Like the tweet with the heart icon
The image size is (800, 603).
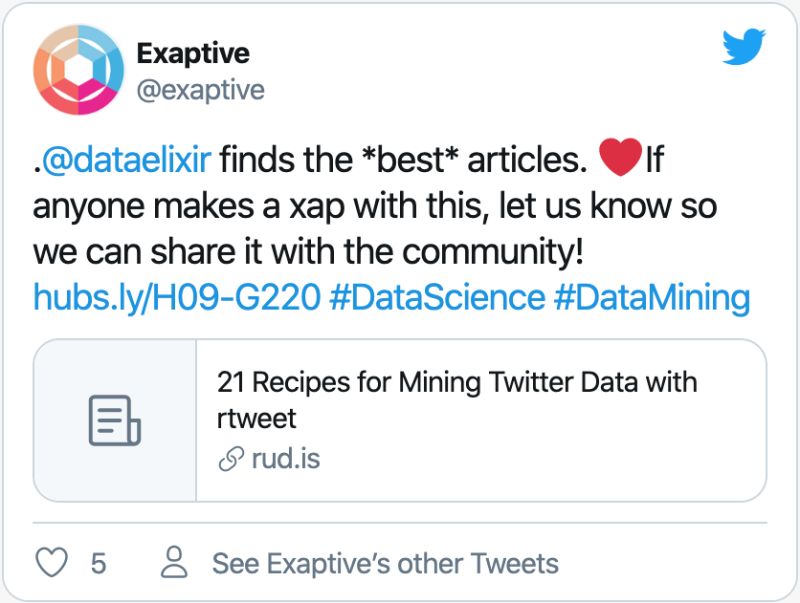click(x=51, y=563)
